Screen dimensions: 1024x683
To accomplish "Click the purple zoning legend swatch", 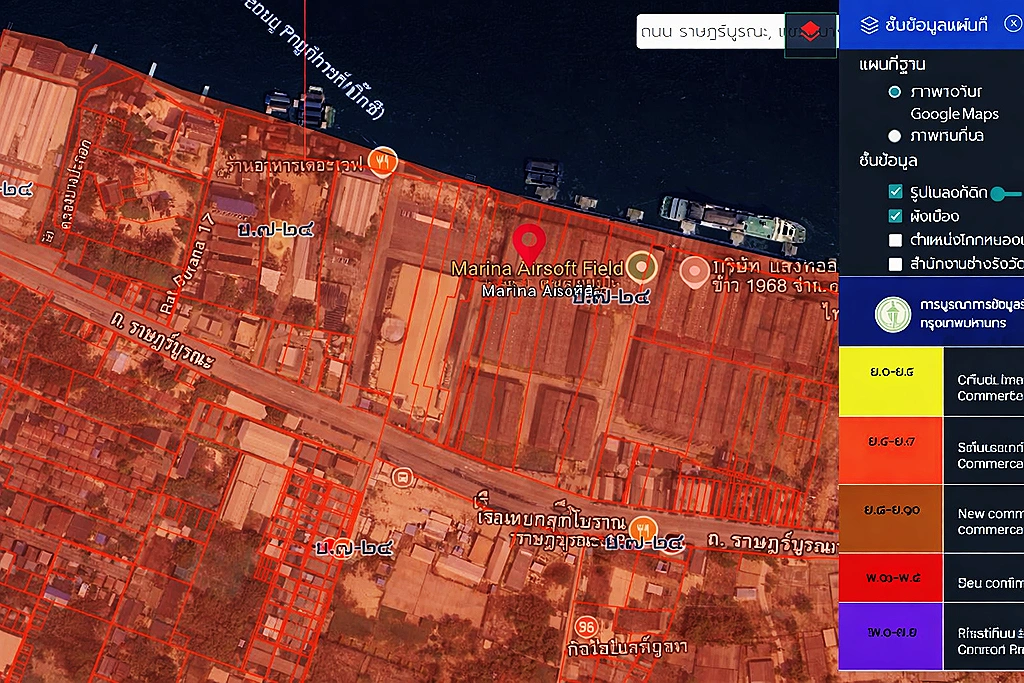I will [890, 636].
